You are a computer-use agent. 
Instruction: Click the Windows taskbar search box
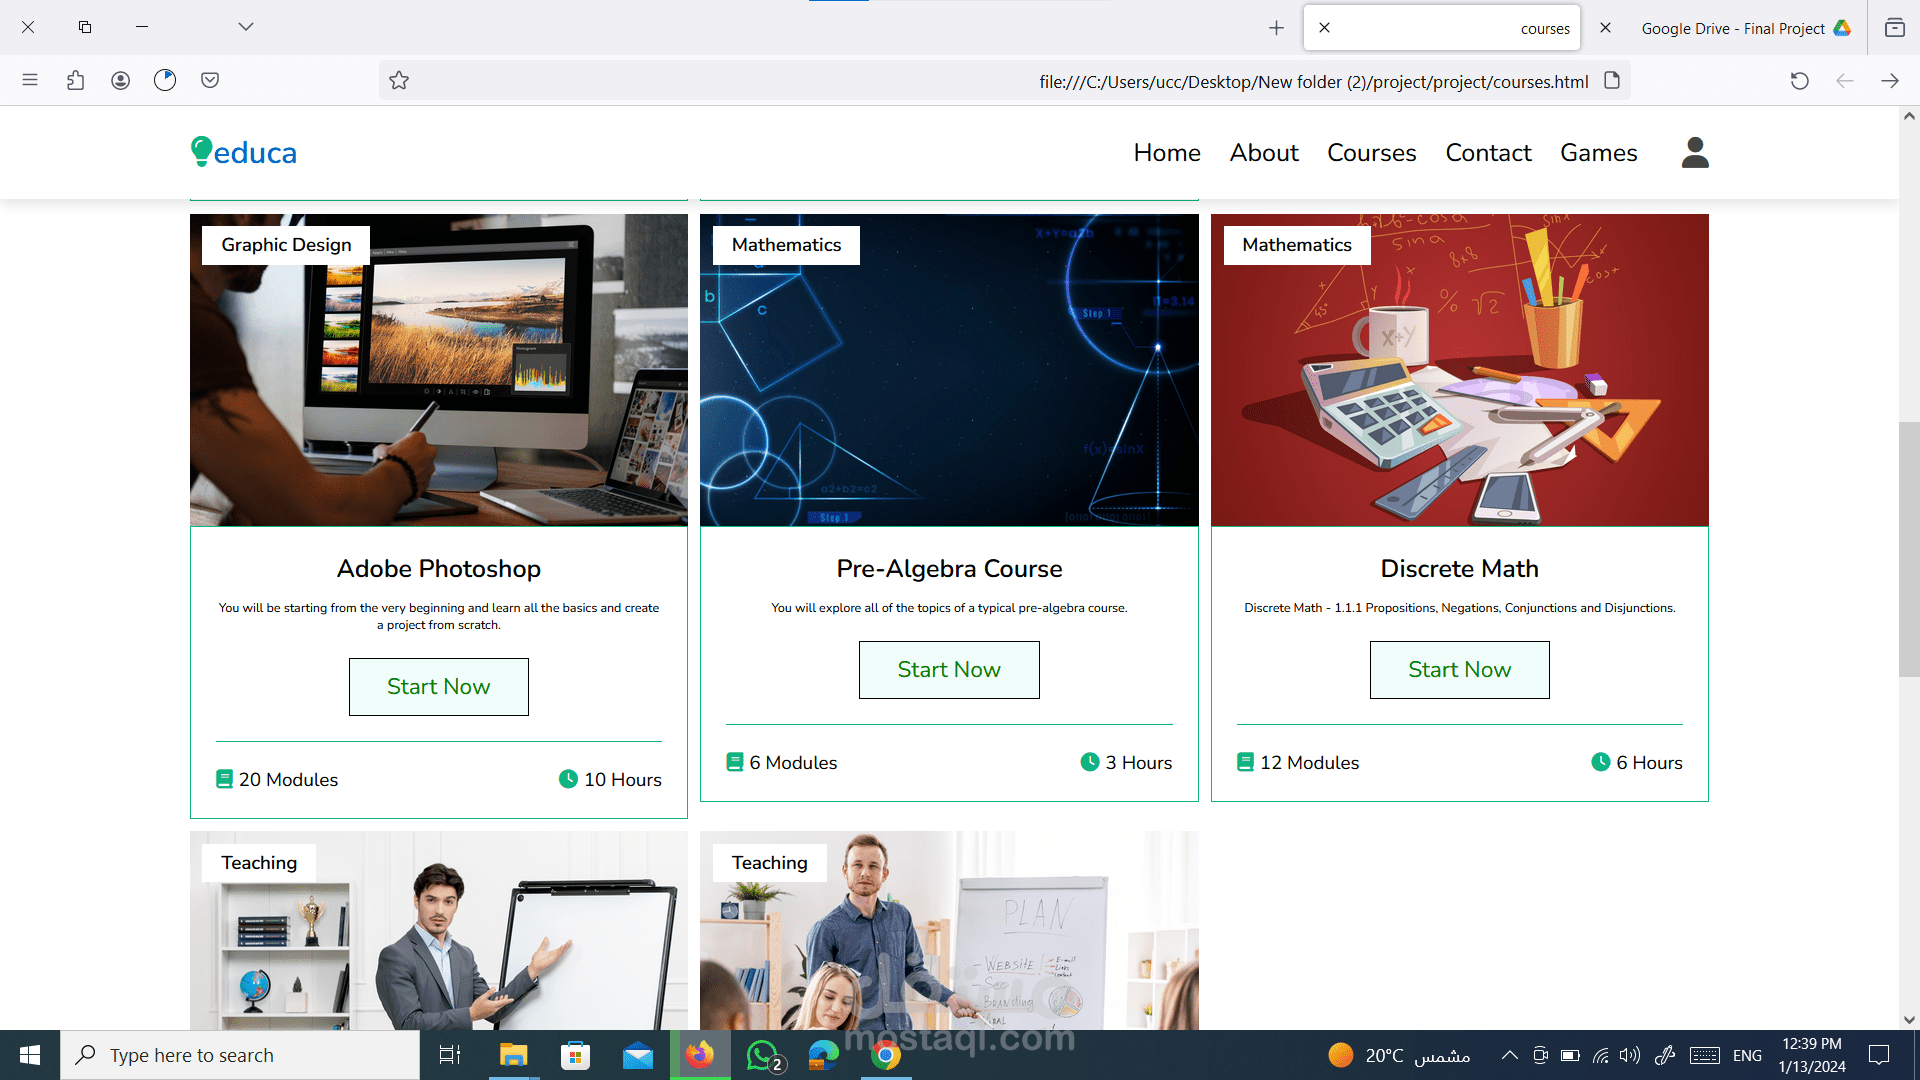pos(240,1055)
